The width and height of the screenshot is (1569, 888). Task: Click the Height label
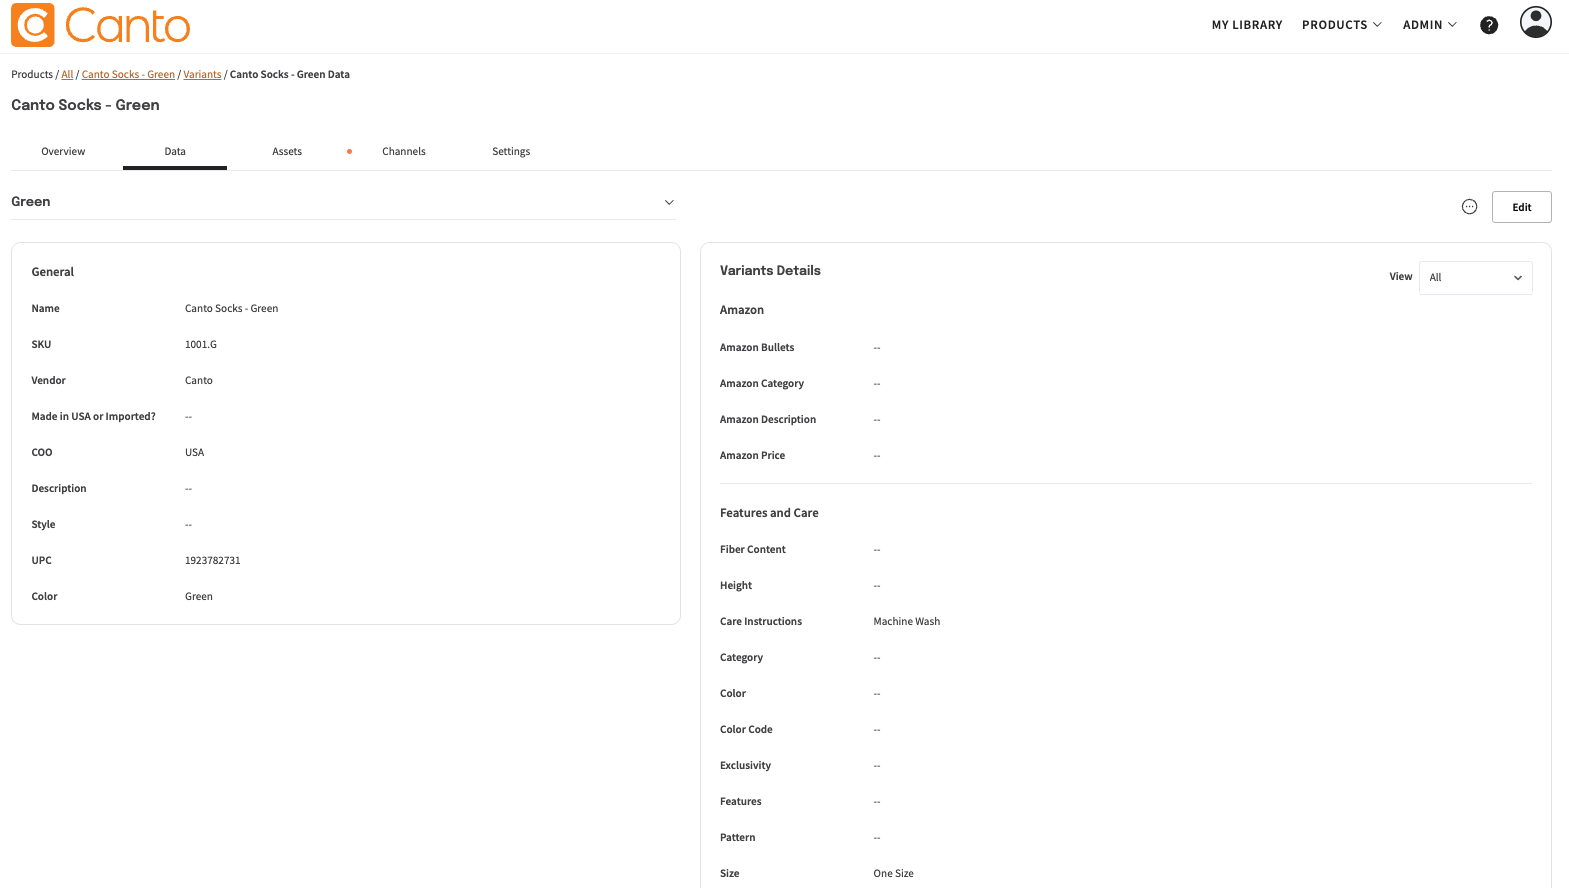(x=736, y=586)
